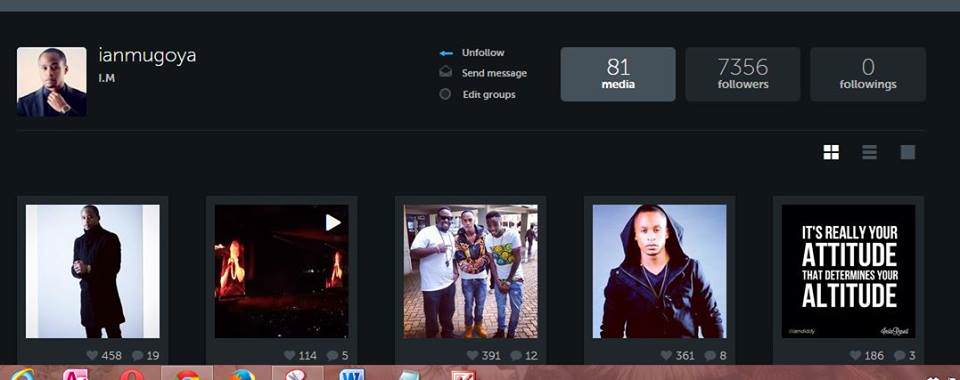Open Opera browser from the taskbar
Screen dimensions: 960x380
coord(132,374)
